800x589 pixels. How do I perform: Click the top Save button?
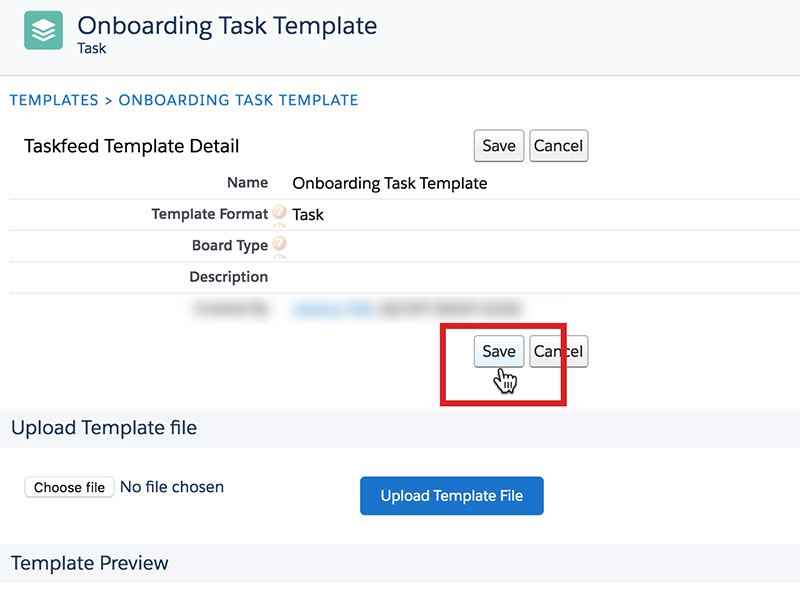(498, 146)
